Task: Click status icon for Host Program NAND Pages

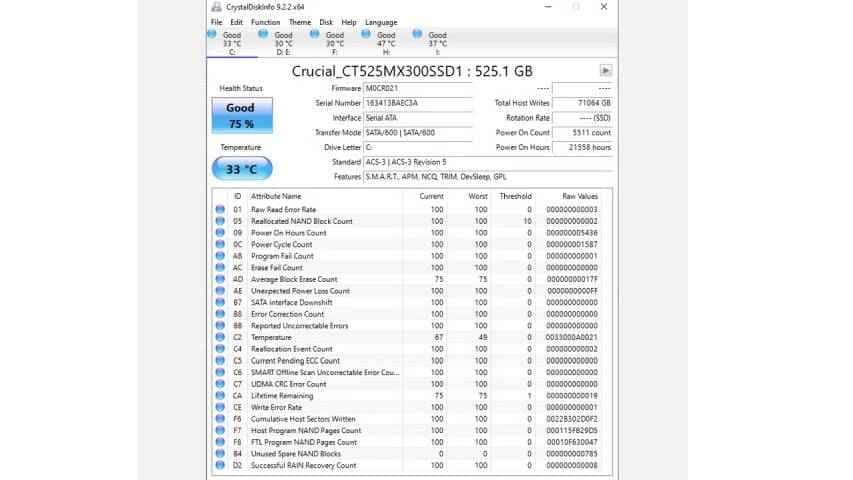Action: pos(220,430)
